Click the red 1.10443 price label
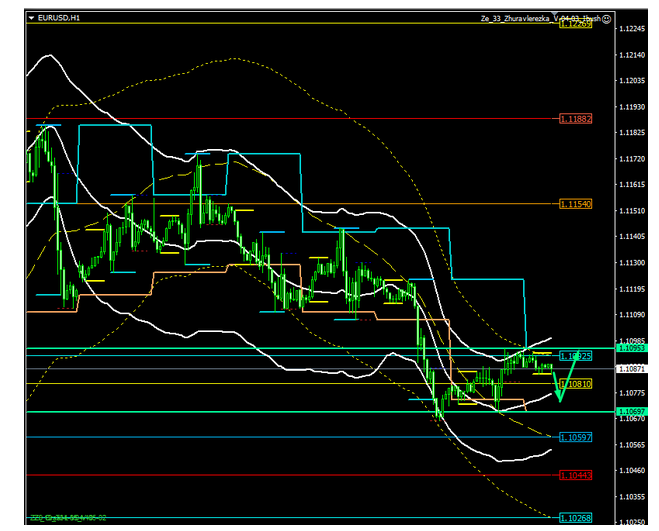The image size is (659, 531). pos(575,475)
